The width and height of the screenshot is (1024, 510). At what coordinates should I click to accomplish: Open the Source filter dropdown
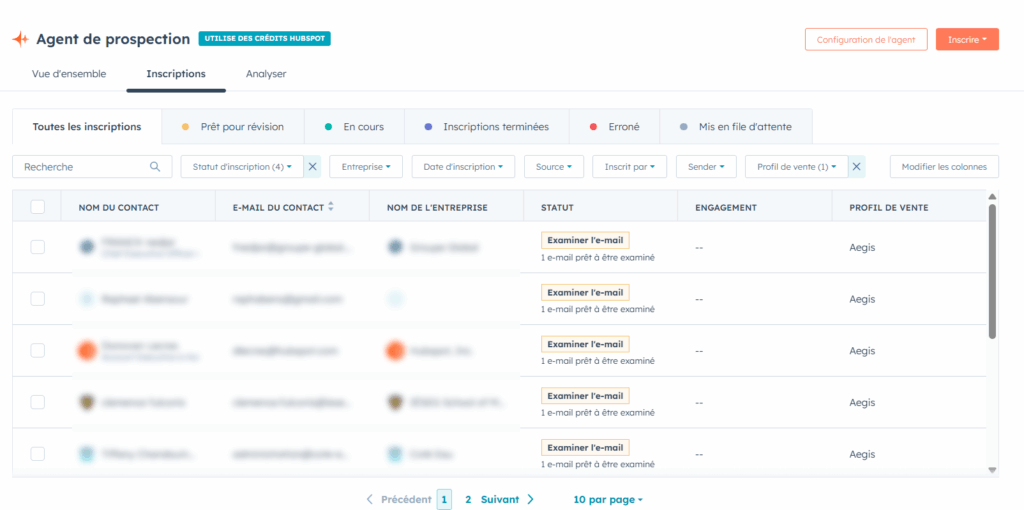point(554,167)
